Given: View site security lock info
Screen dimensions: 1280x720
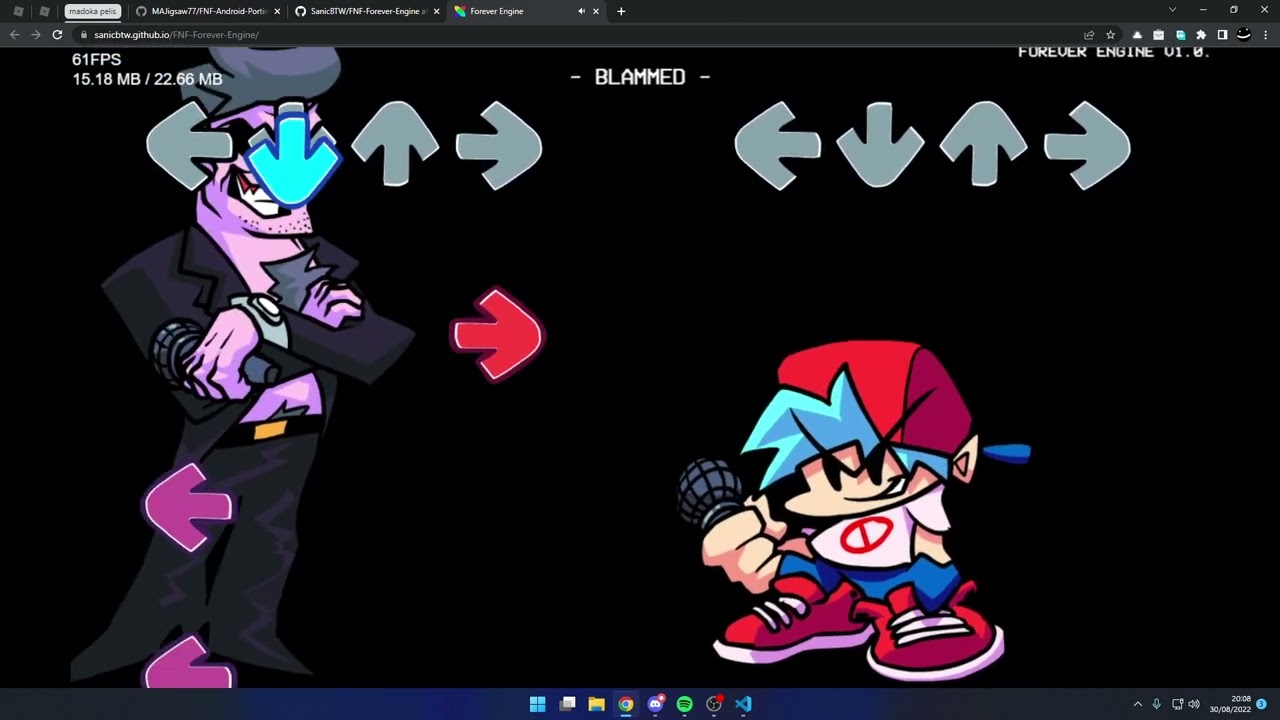Looking at the screenshot, I should click(84, 35).
